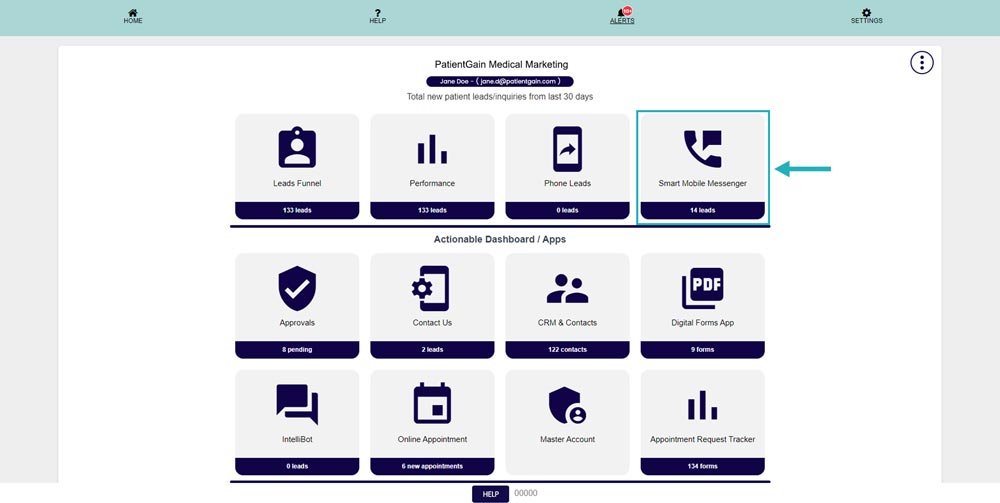Open the Performance bar chart icon

[x=432, y=149]
